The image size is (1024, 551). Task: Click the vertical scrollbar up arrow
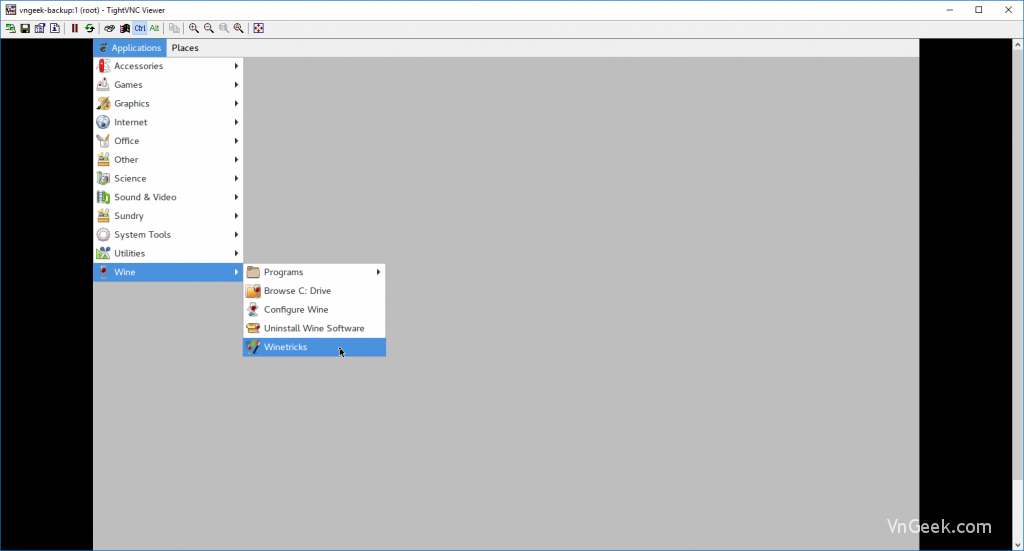coord(1017,44)
